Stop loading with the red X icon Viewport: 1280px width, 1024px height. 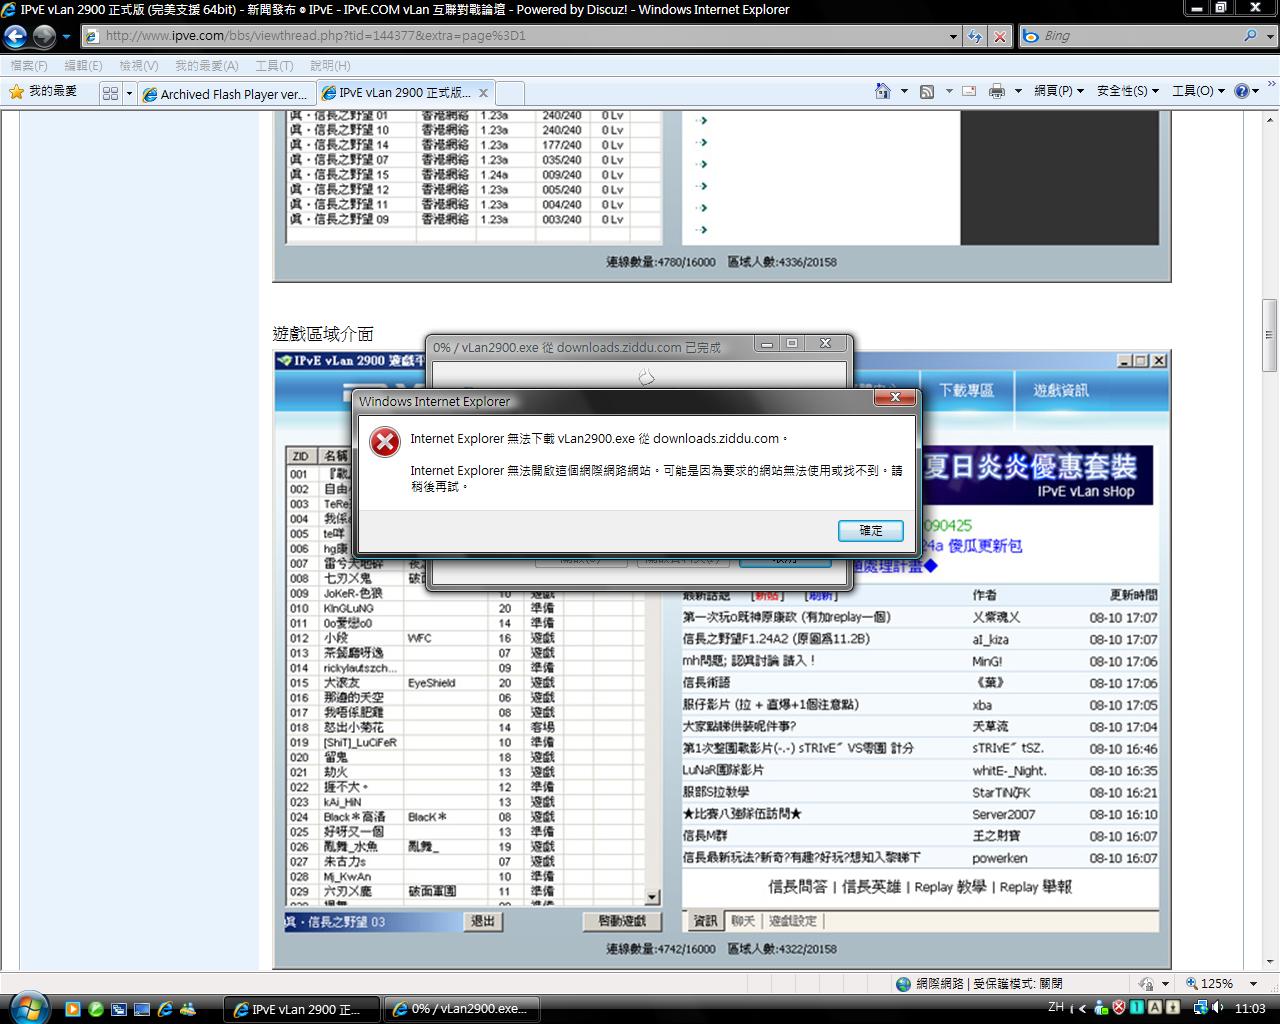[x=999, y=36]
